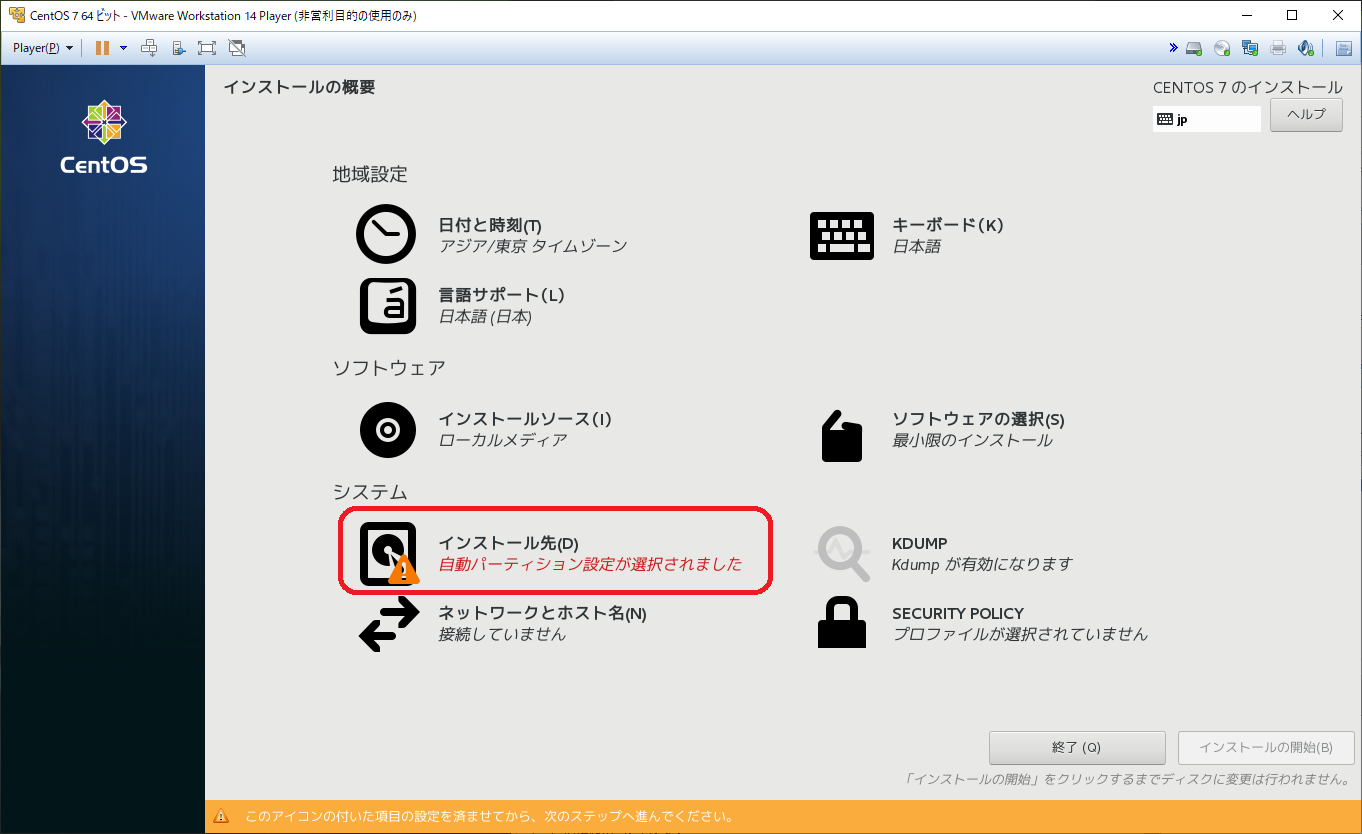Open installer help with ヘルプ button
1362x834 pixels.
pos(1306,114)
